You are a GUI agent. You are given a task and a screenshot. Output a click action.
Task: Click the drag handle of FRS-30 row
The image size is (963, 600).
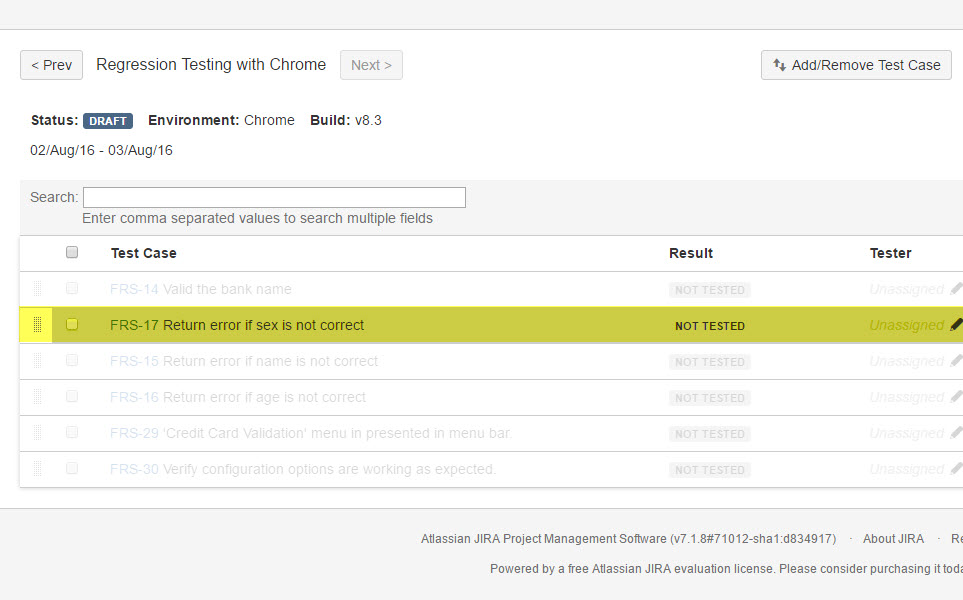37,469
